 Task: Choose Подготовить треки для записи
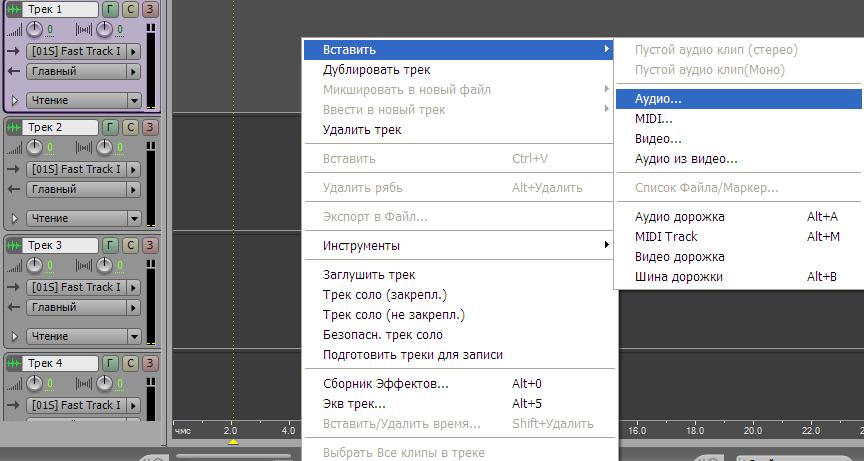click(x=458, y=355)
